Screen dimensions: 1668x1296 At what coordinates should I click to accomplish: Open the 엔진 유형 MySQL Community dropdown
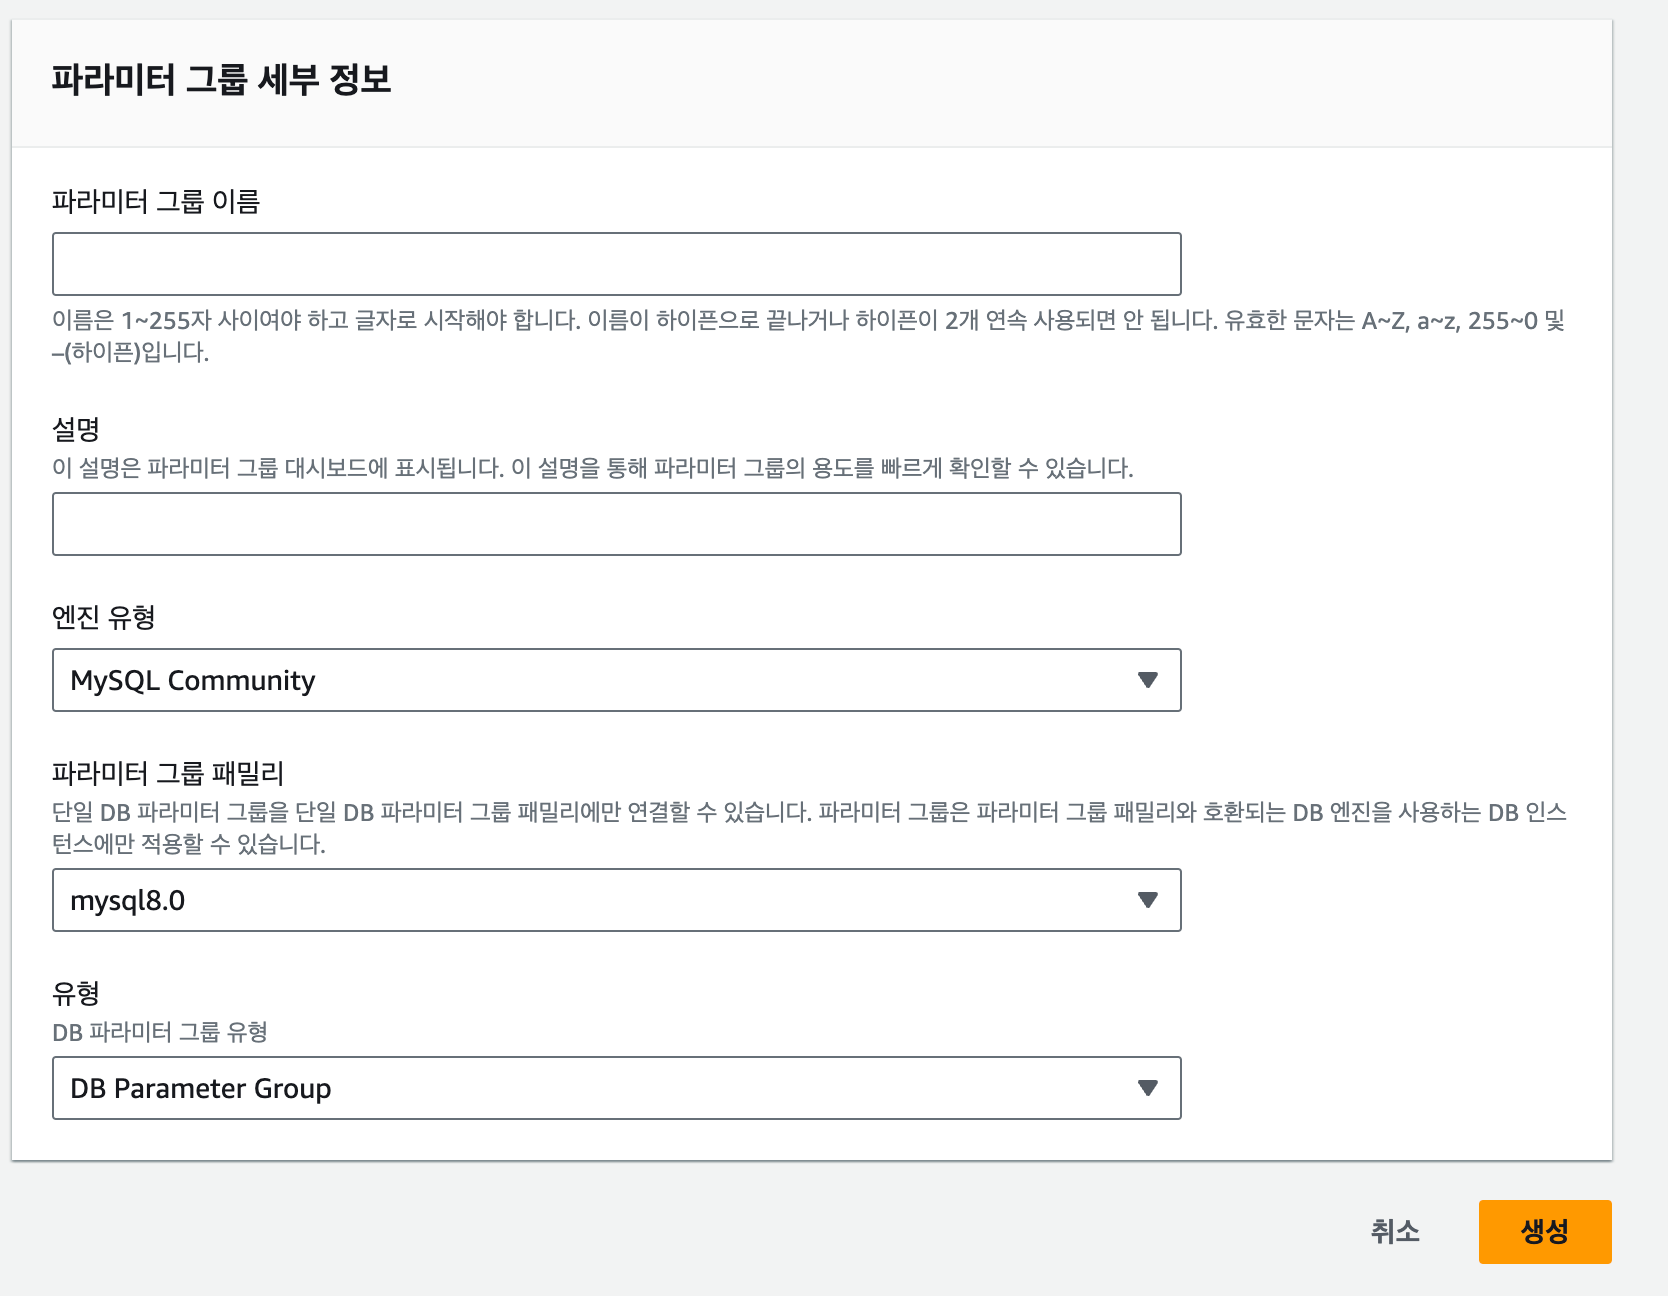(616, 680)
